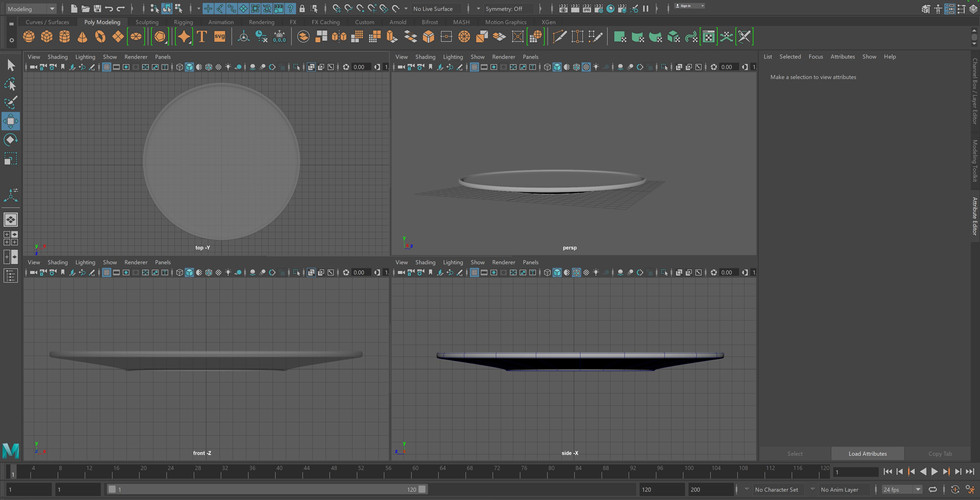Click the range end field showing 200
The width and height of the screenshot is (980, 500).
tap(711, 489)
